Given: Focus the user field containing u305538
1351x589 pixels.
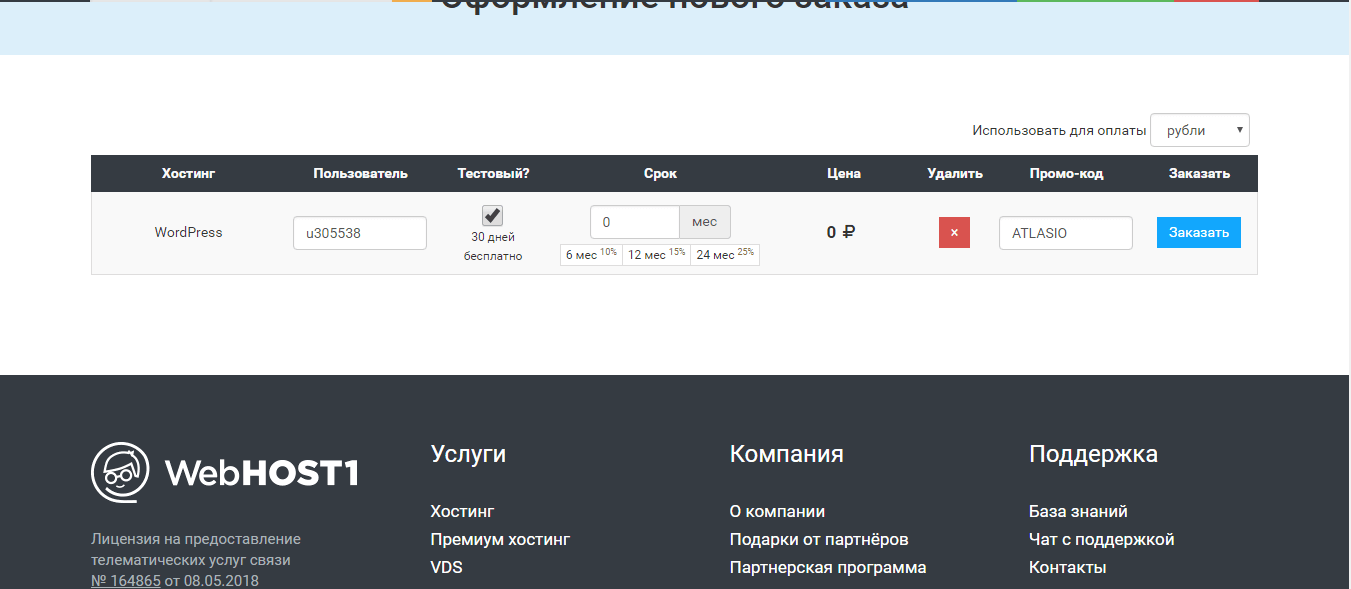Looking at the screenshot, I should (x=360, y=233).
